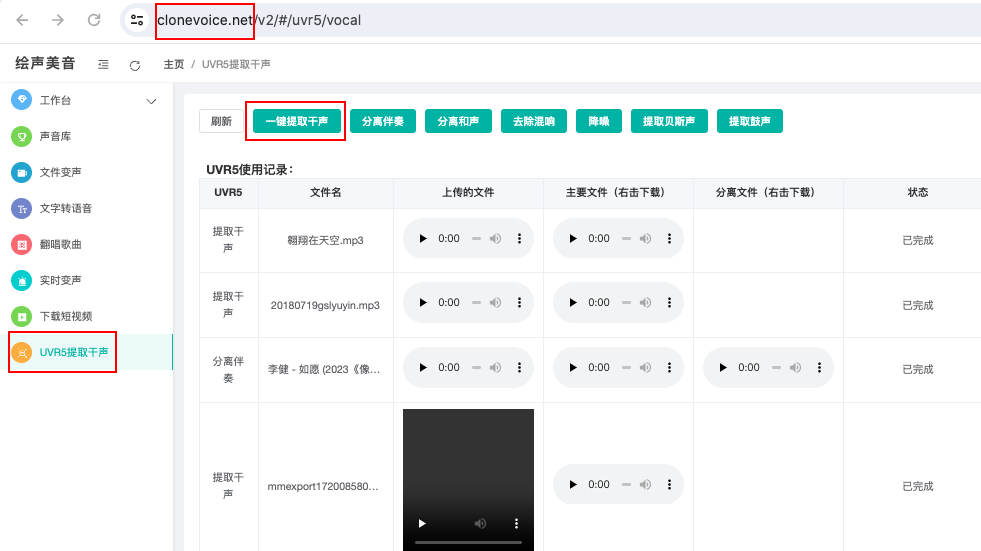Click the header refresh circle icon

[x=135, y=65]
